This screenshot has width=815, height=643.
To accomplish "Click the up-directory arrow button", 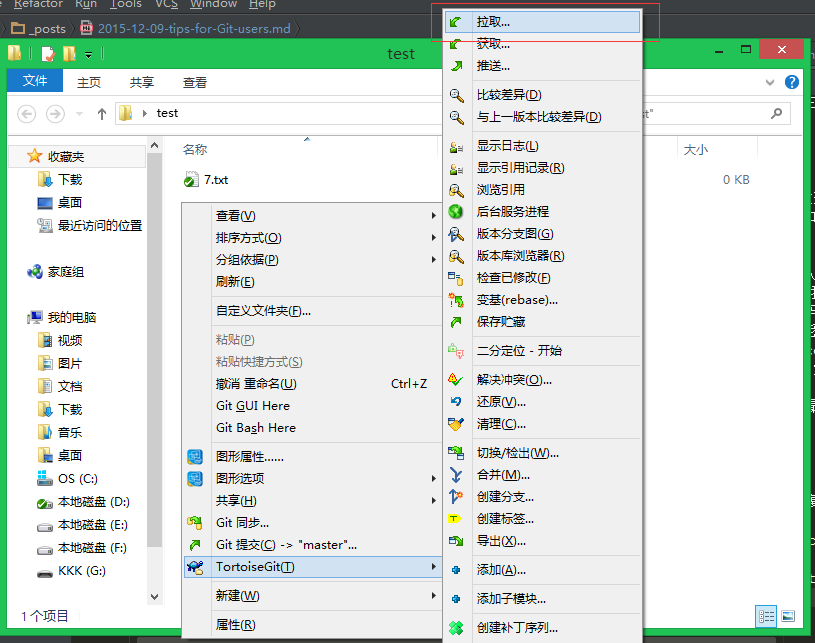I will (x=102, y=113).
